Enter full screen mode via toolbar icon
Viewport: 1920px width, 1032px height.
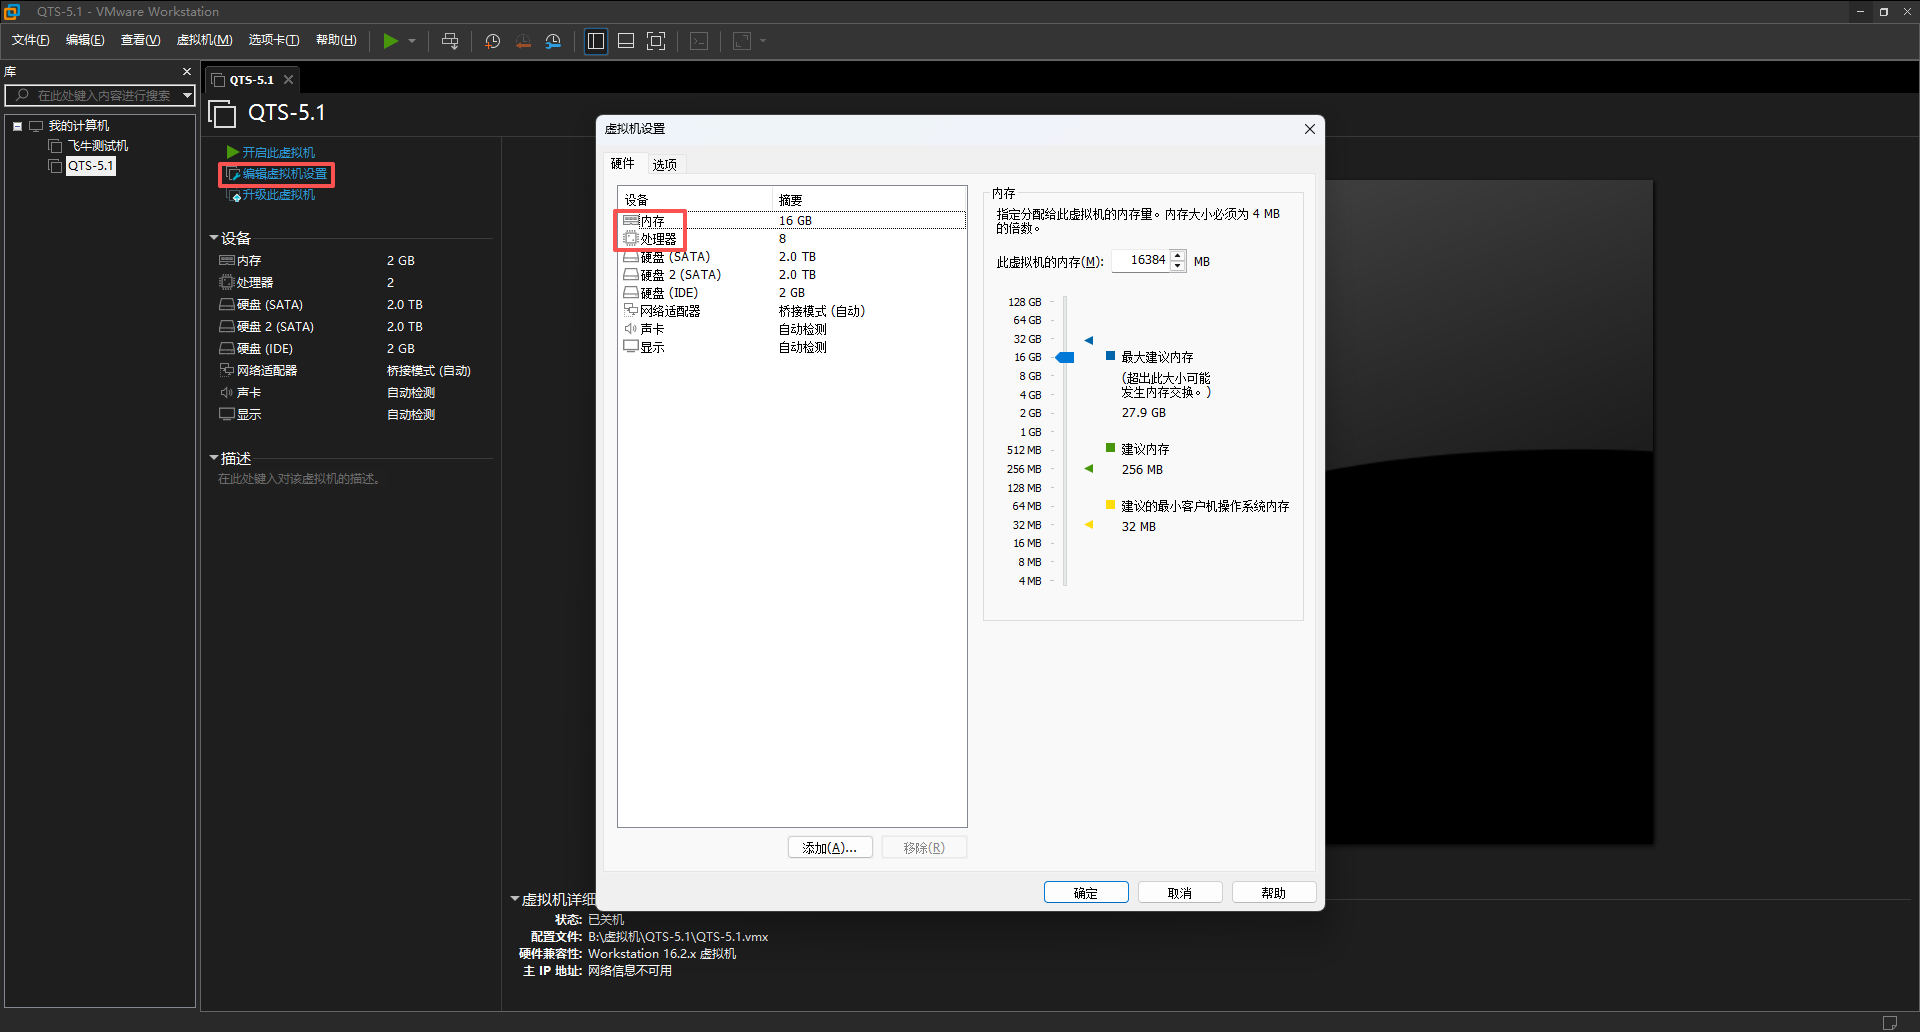(x=656, y=41)
